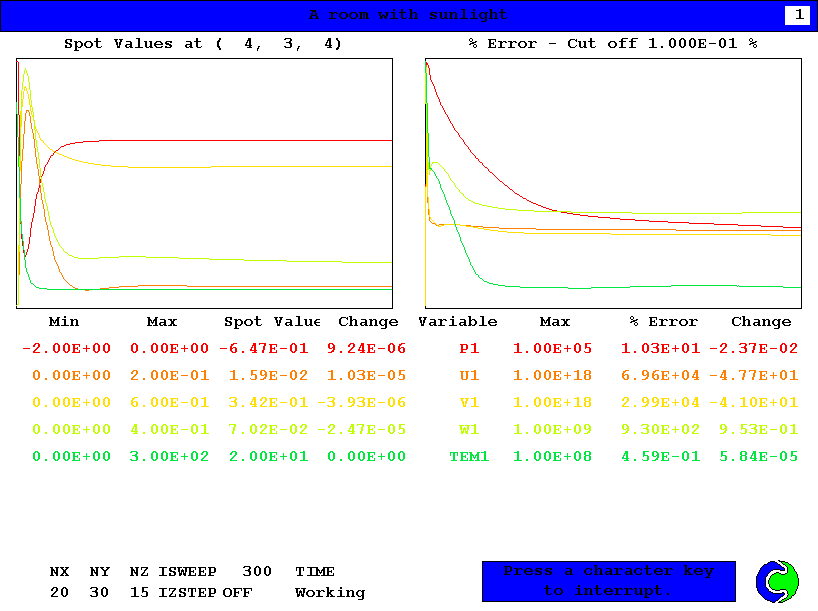
Task: Select the TEM1 variable label
Action: pyautogui.click(x=469, y=457)
